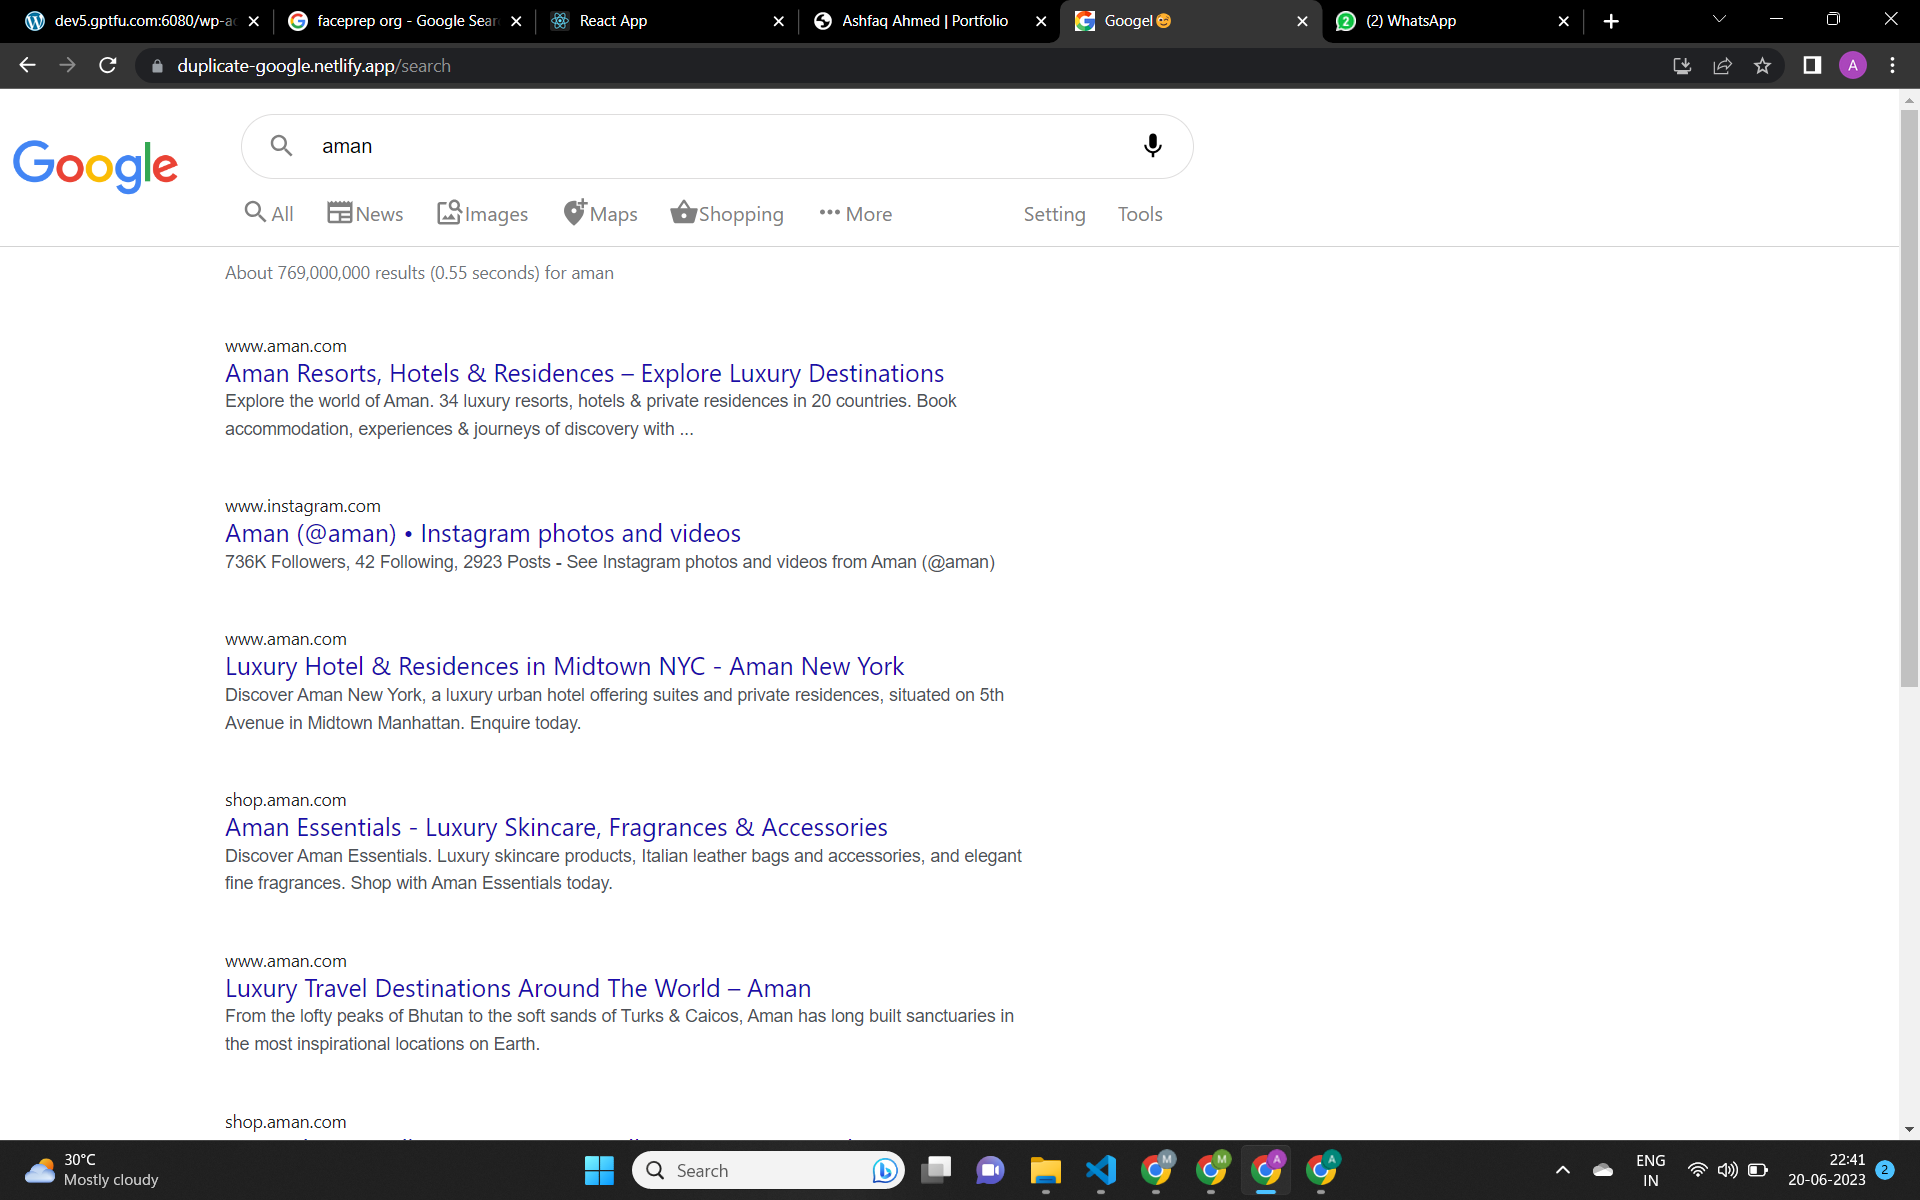Close the React App browser tab
This screenshot has height=1200, width=1920.
click(778, 21)
